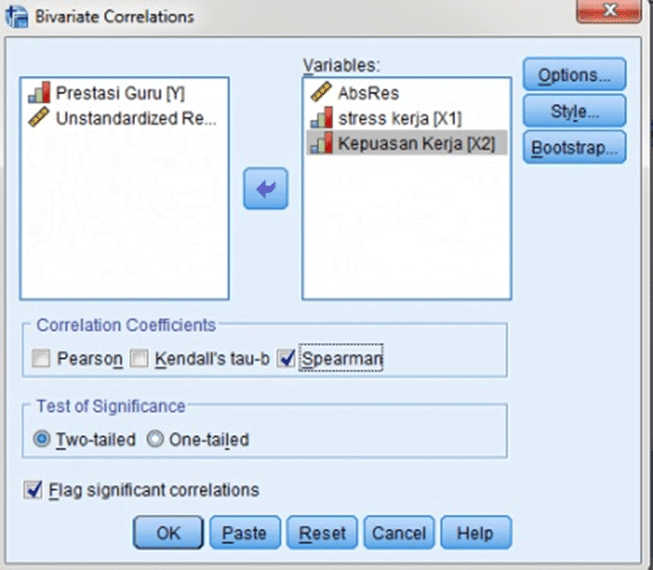Close the Bivariate Correlations window
Viewport: 653px width, 570px height.
click(609, 10)
